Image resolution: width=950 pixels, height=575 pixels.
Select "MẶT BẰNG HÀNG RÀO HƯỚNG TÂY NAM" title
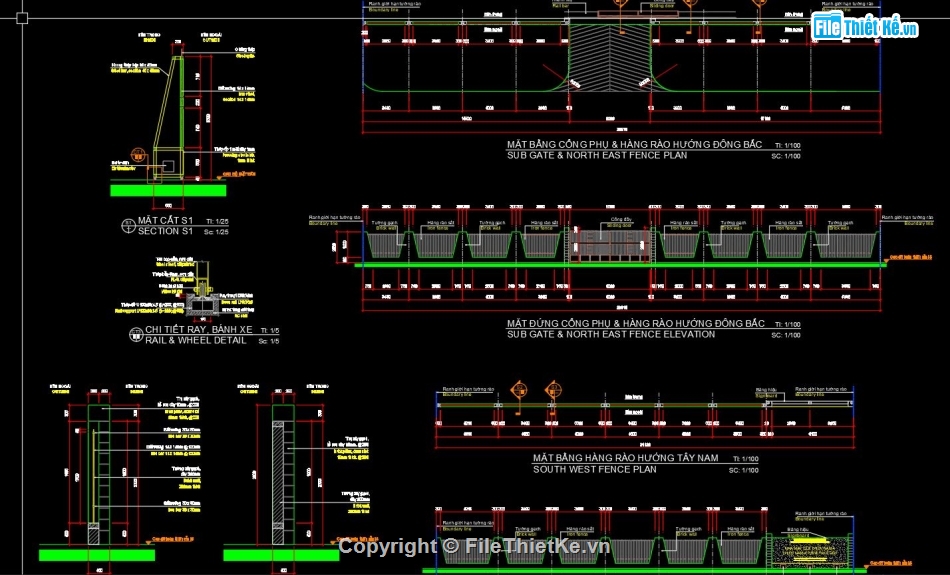pos(625,458)
